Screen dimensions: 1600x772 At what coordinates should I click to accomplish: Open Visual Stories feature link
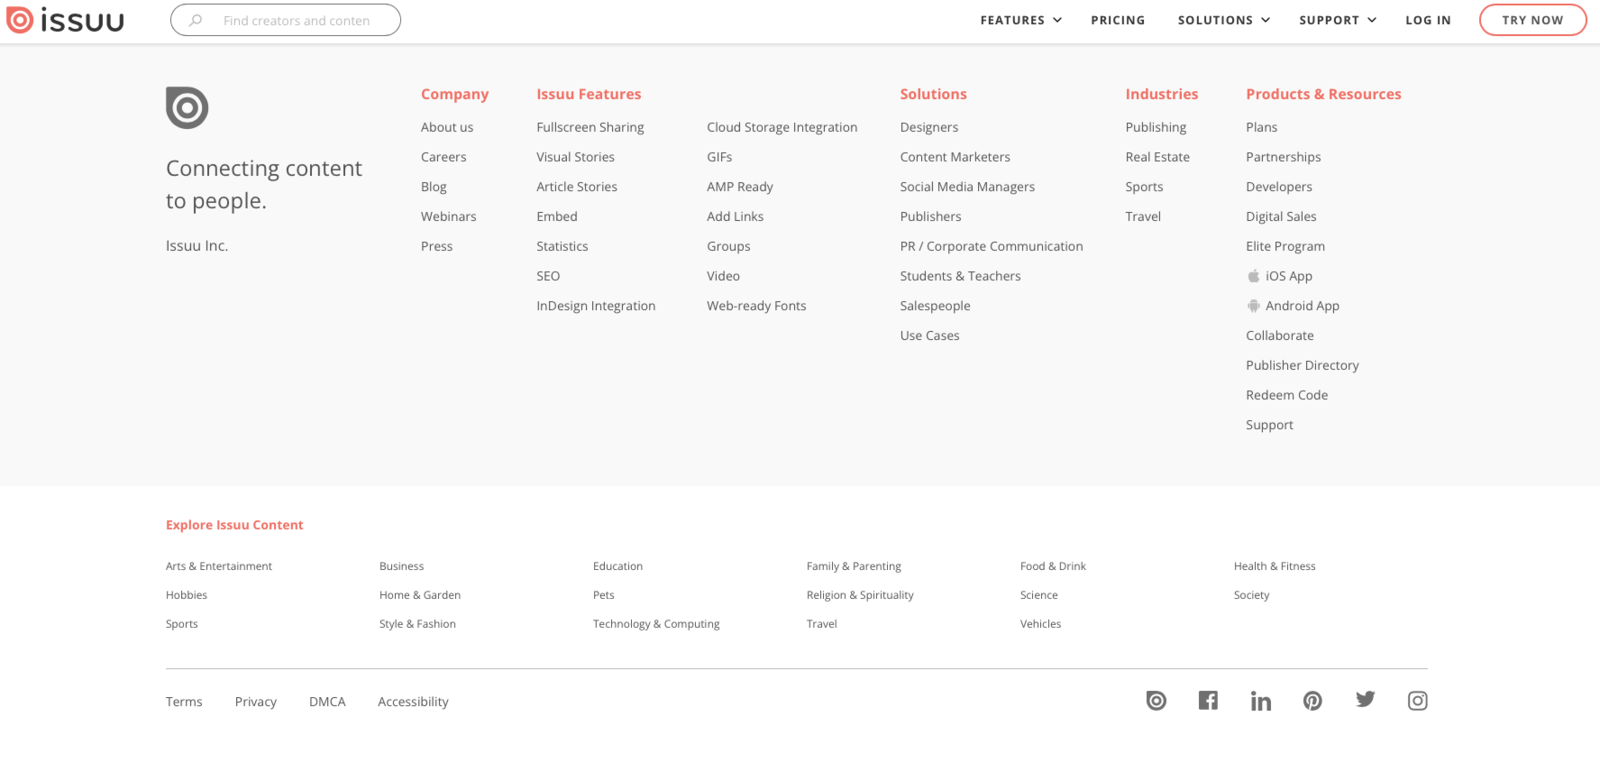click(576, 157)
